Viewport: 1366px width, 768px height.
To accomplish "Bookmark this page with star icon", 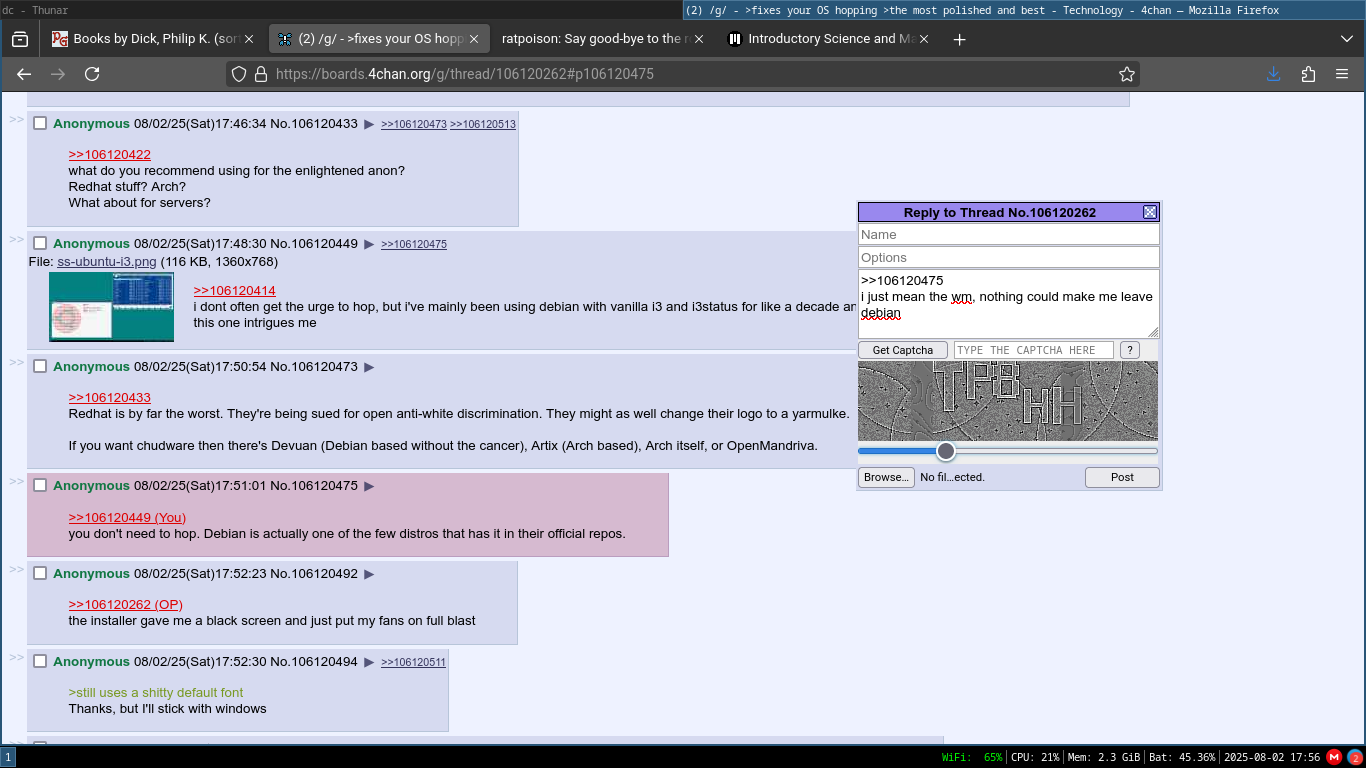I will pyautogui.click(x=1127, y=74).
